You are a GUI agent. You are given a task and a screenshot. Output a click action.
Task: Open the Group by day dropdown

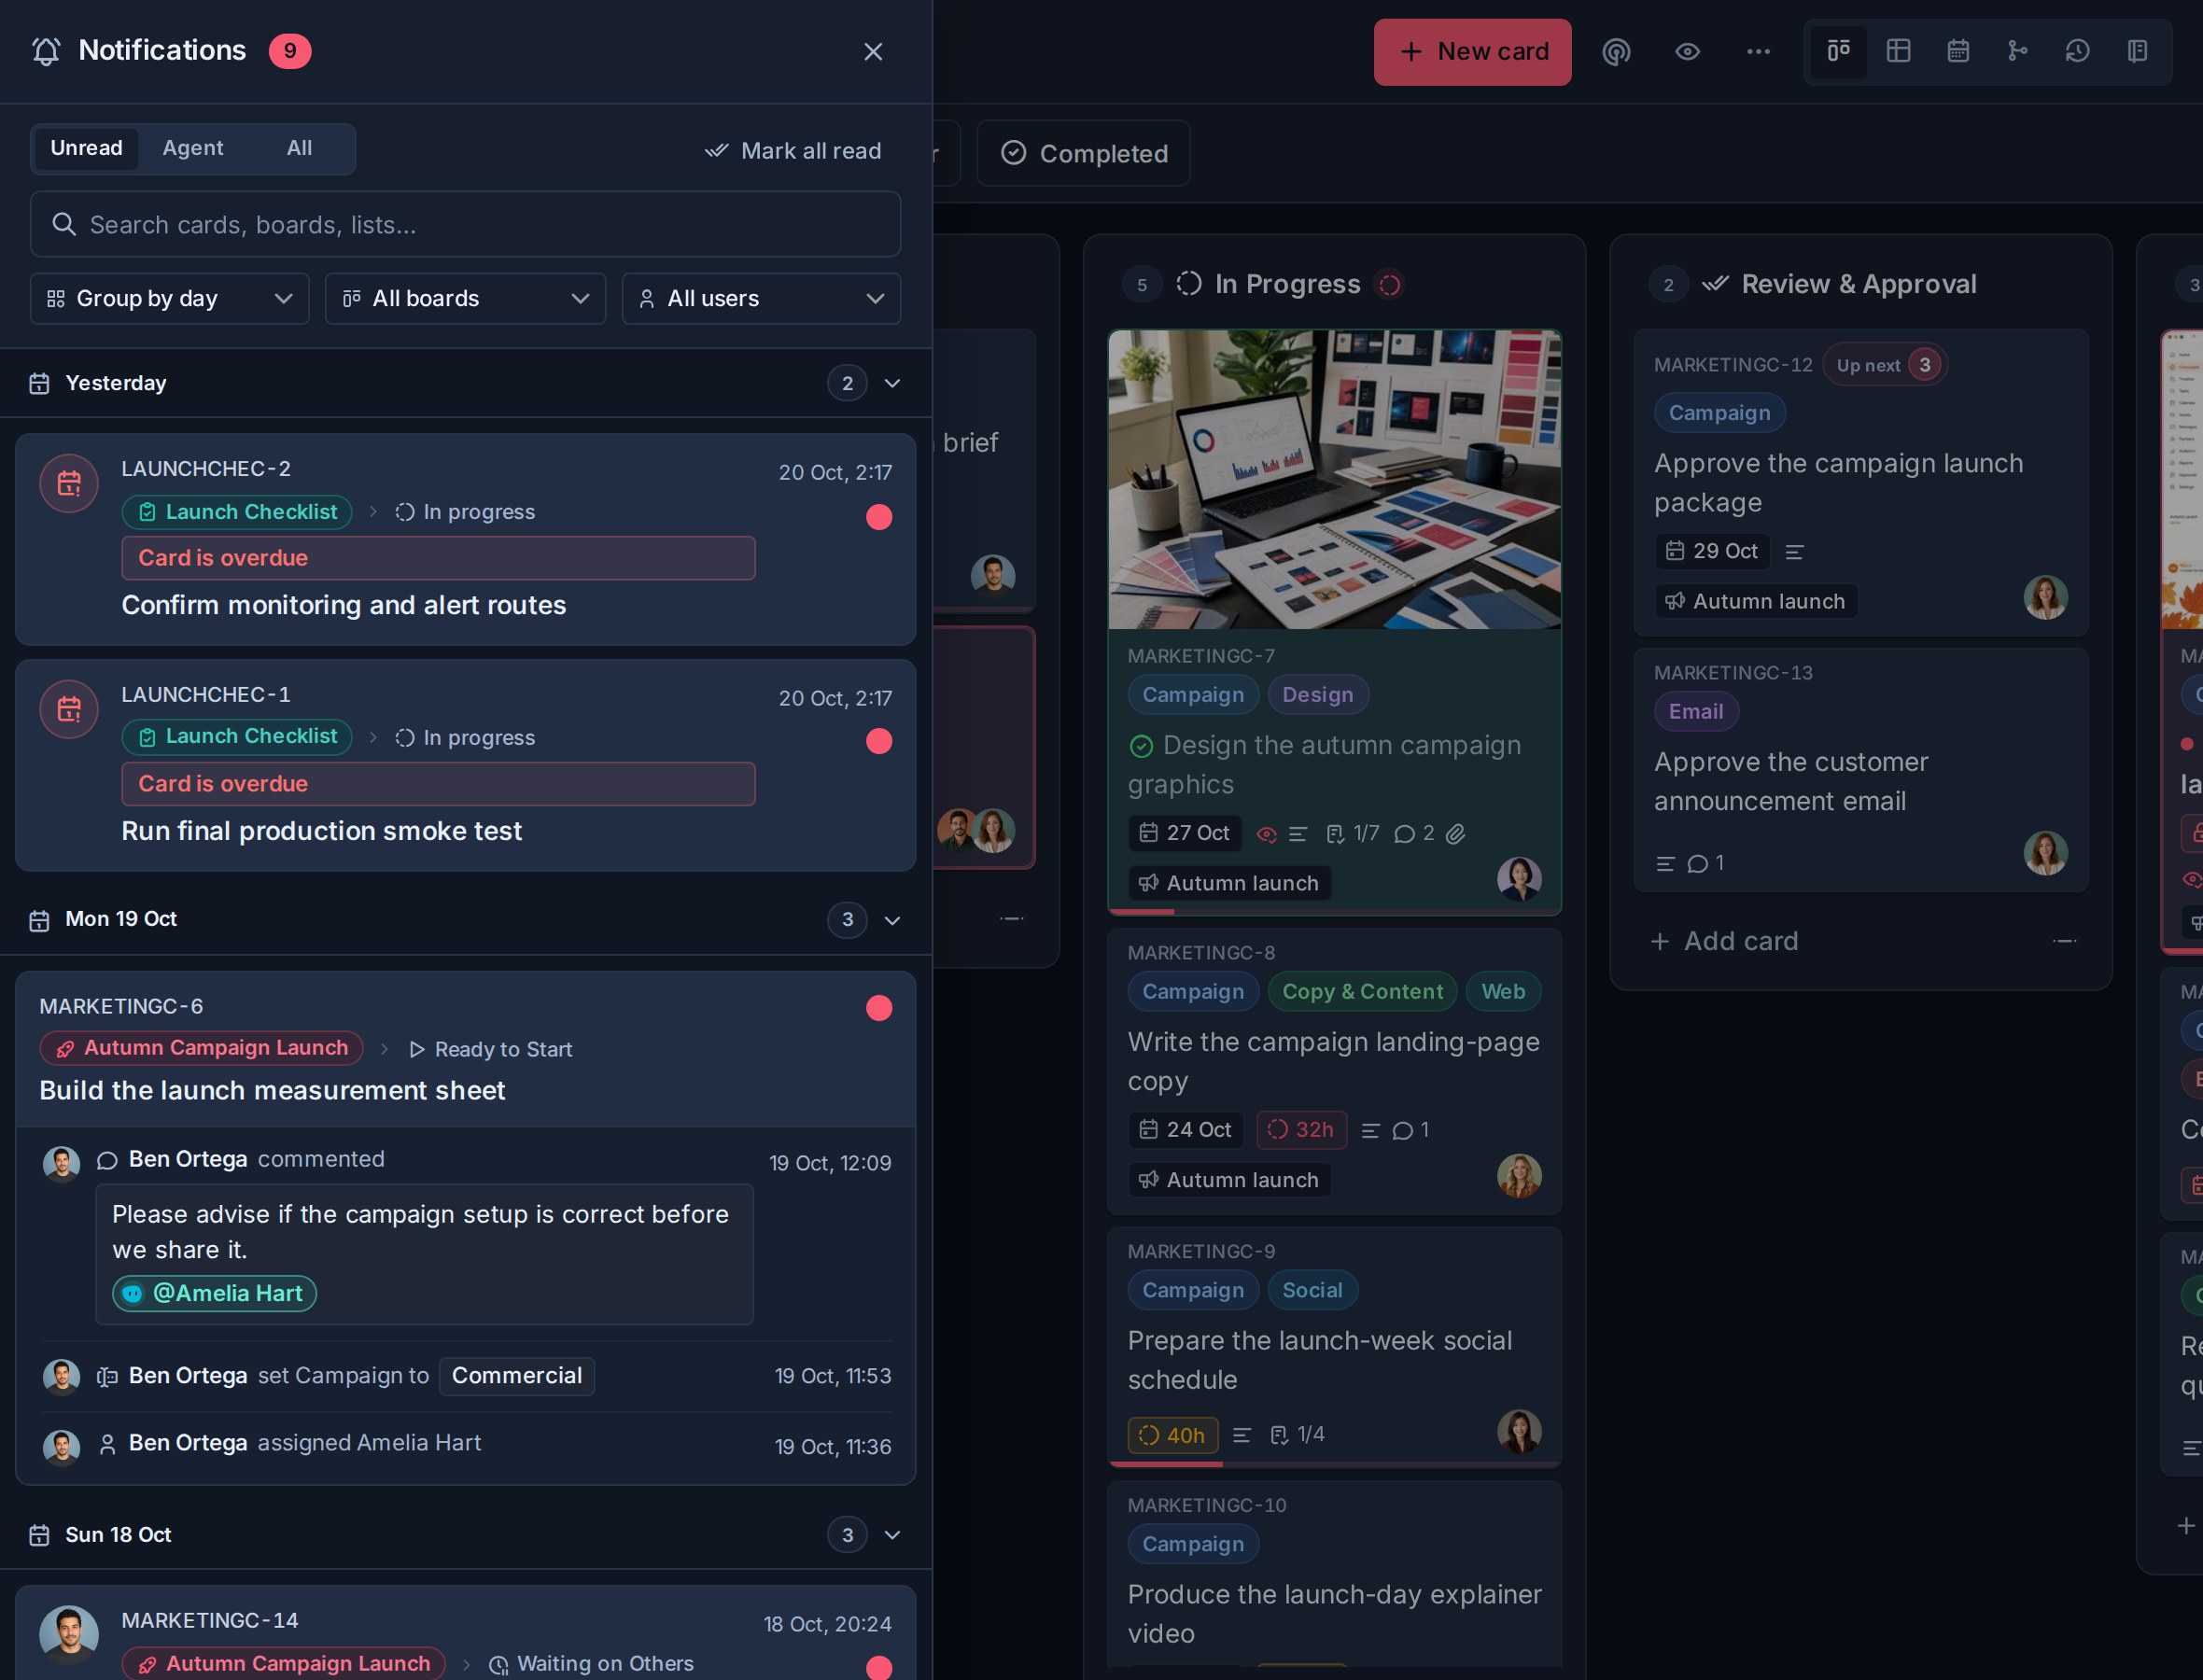[x=169, y=298]
